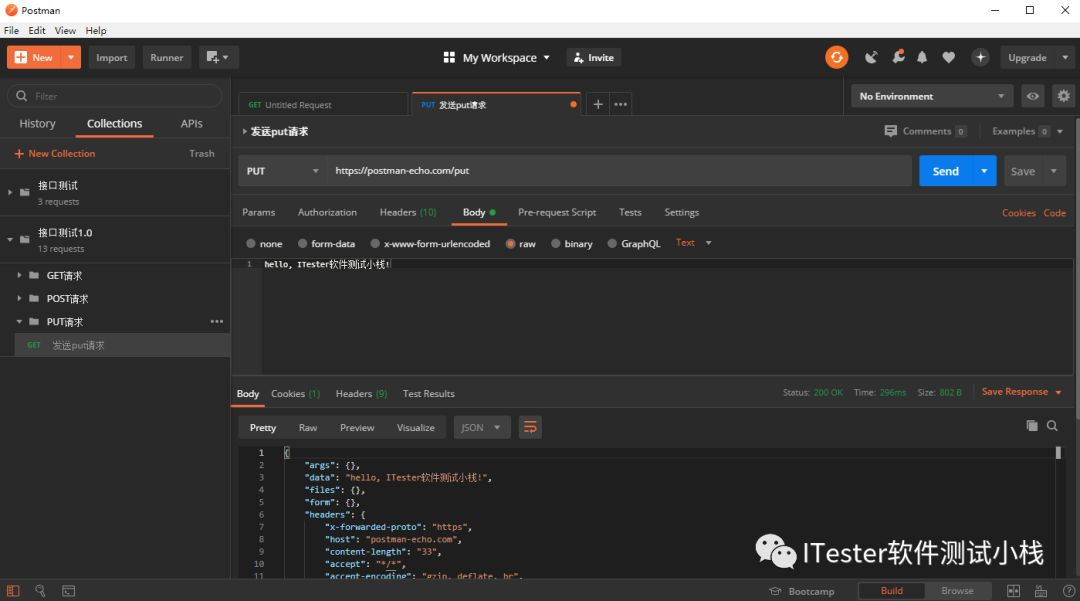
Task: Click the open new window icon
Action: pyautogui.click(x=218, y=57)
